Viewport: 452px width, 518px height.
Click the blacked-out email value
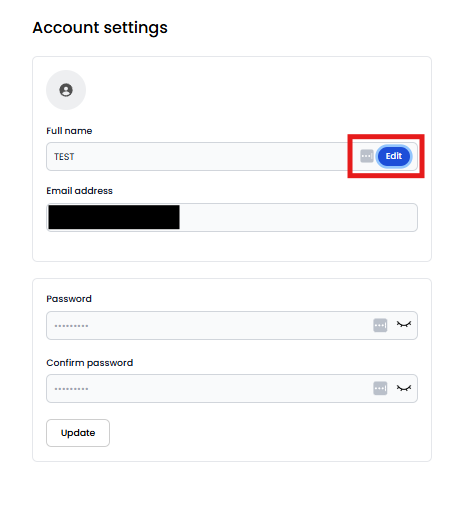click(x=114, y=217)
